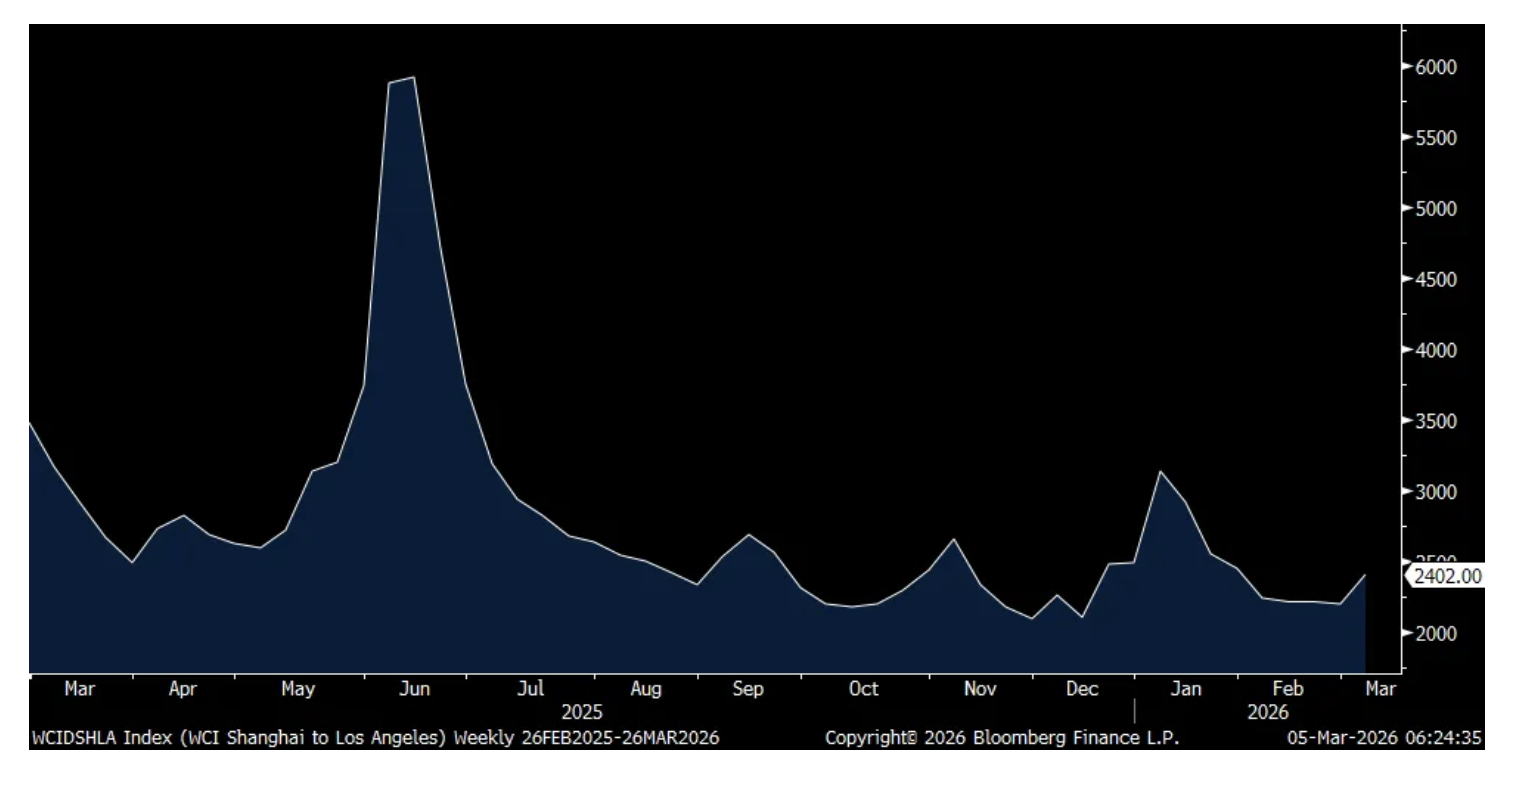
Task: Click the Jan month label
Action: pos(1186,689)
